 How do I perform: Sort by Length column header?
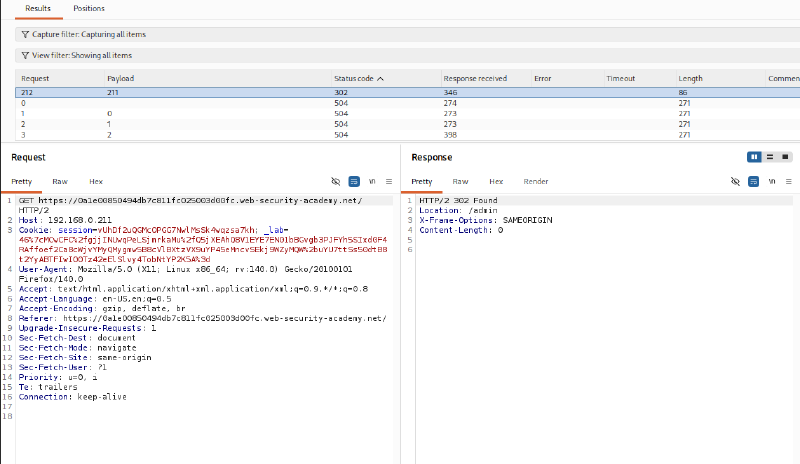pyautogui.click(x=690, y=78)
